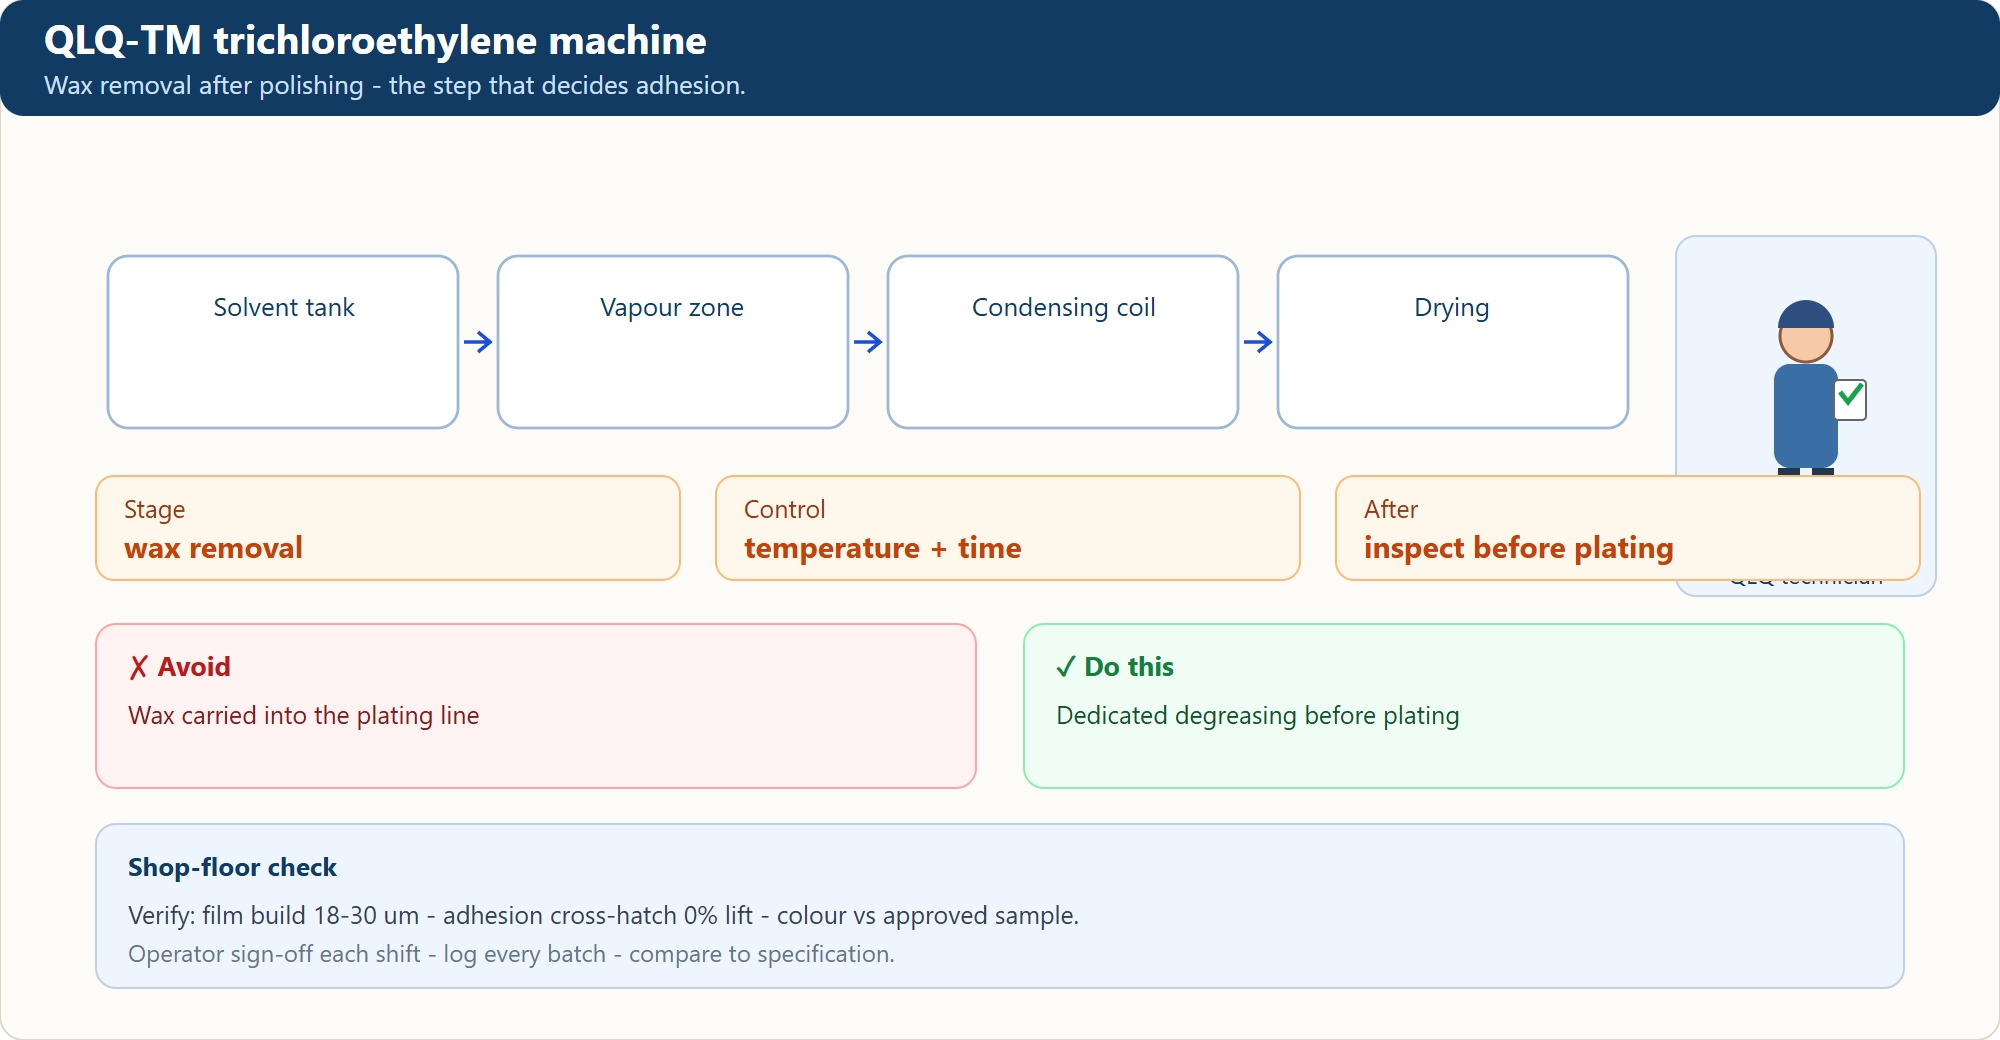Click the subtitle about wax removal after polishing
2000x1040 pixels.
pos(395,86)
